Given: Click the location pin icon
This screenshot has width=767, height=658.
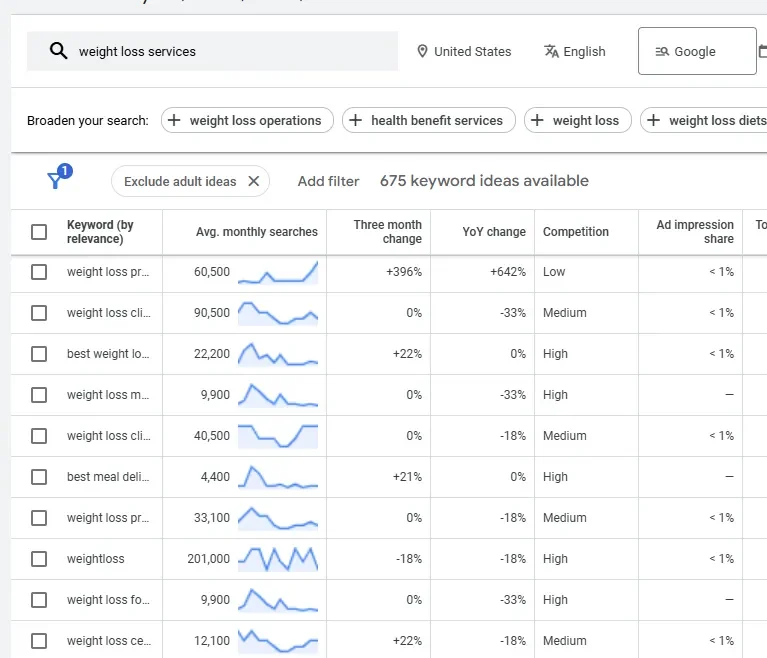Looking at the screenshot, I should tap(422, 51).
